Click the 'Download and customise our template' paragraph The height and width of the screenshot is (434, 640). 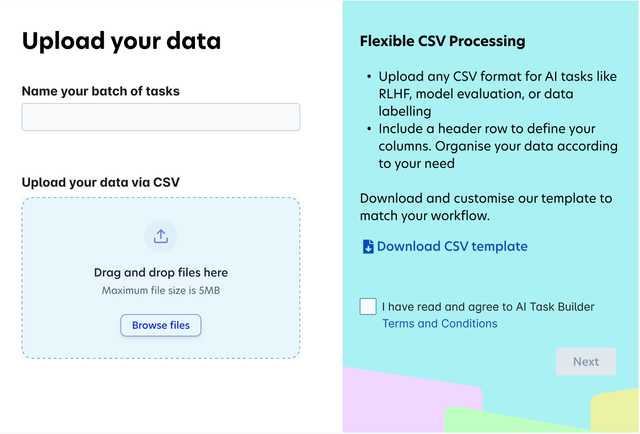[x=486, y=207]
